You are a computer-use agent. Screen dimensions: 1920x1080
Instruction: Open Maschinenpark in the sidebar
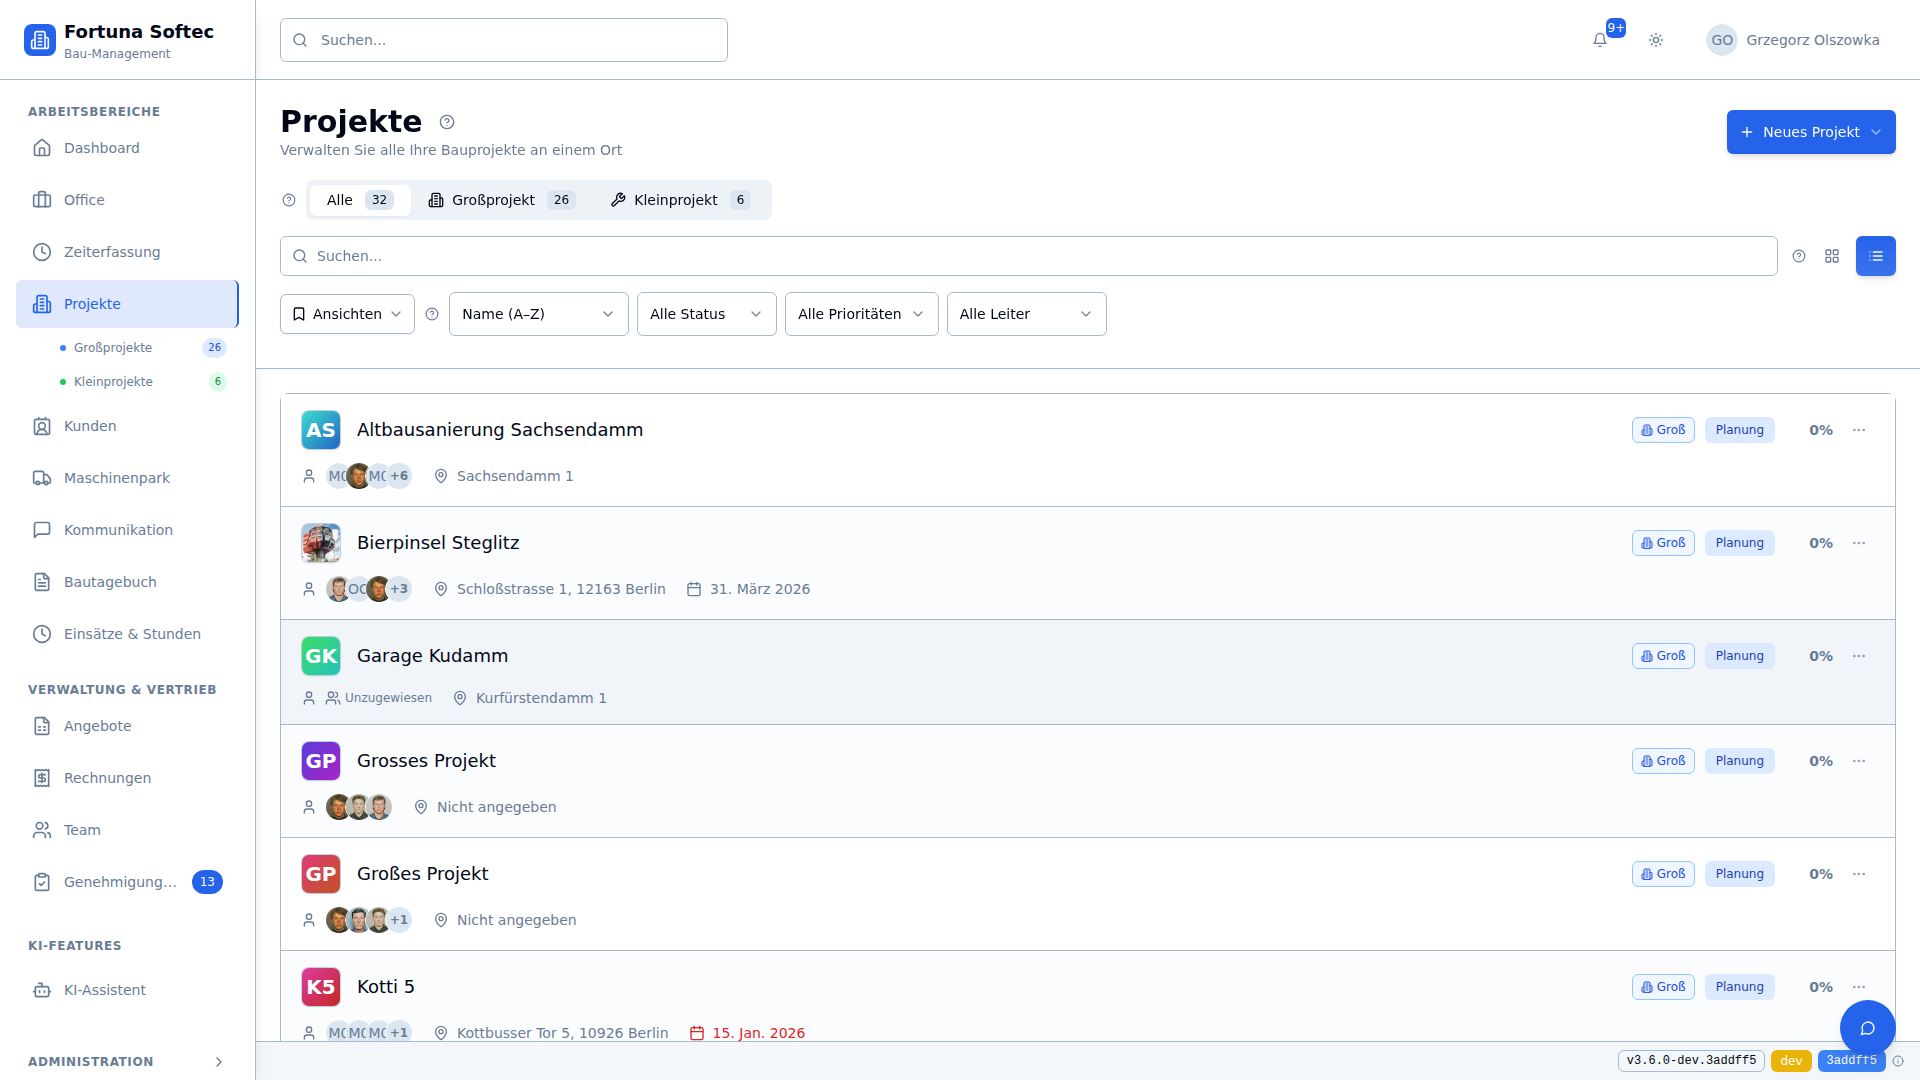(117, 478)
